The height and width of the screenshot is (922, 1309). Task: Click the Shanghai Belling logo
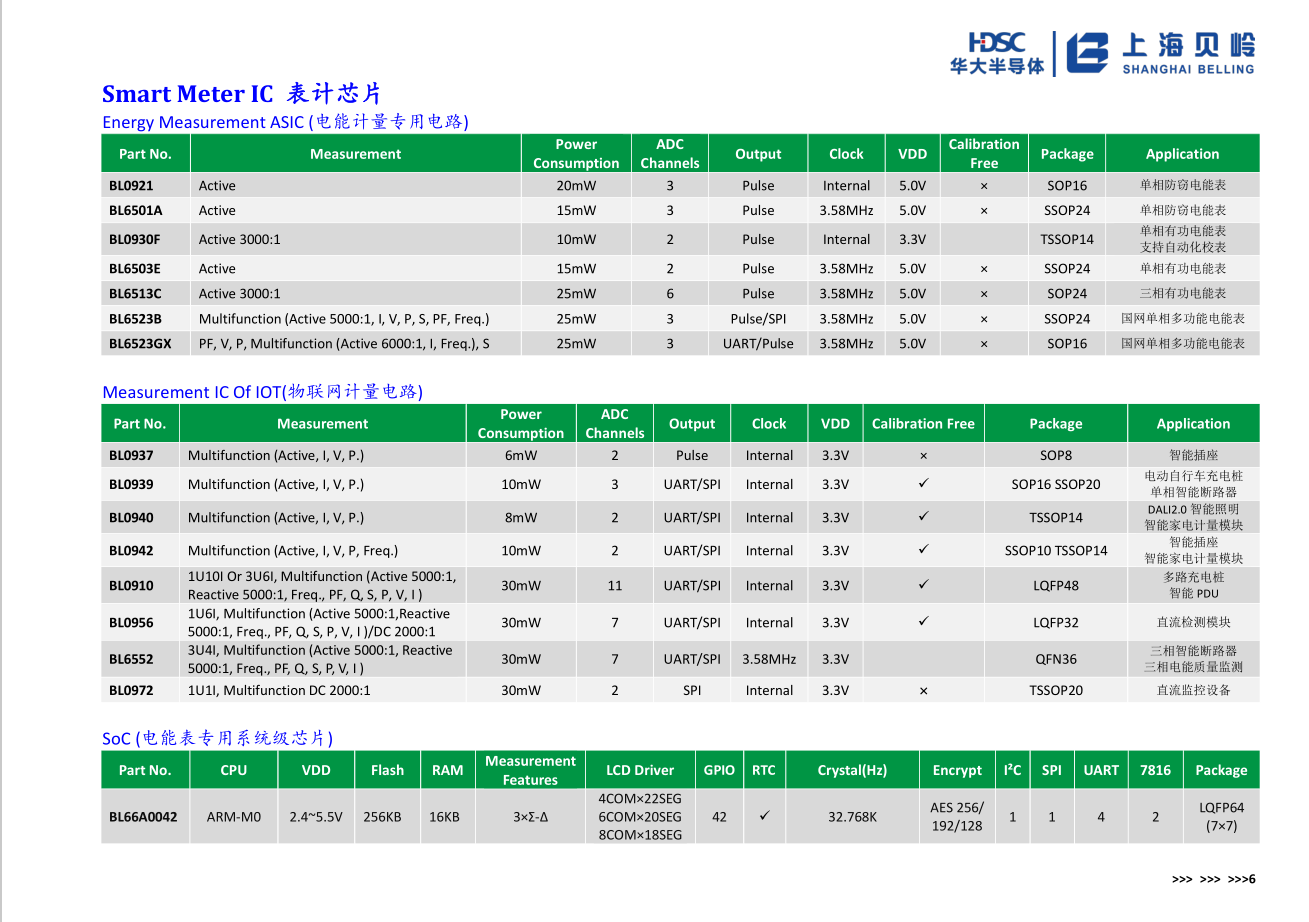pyautogui.click(x=1159, y=53)
